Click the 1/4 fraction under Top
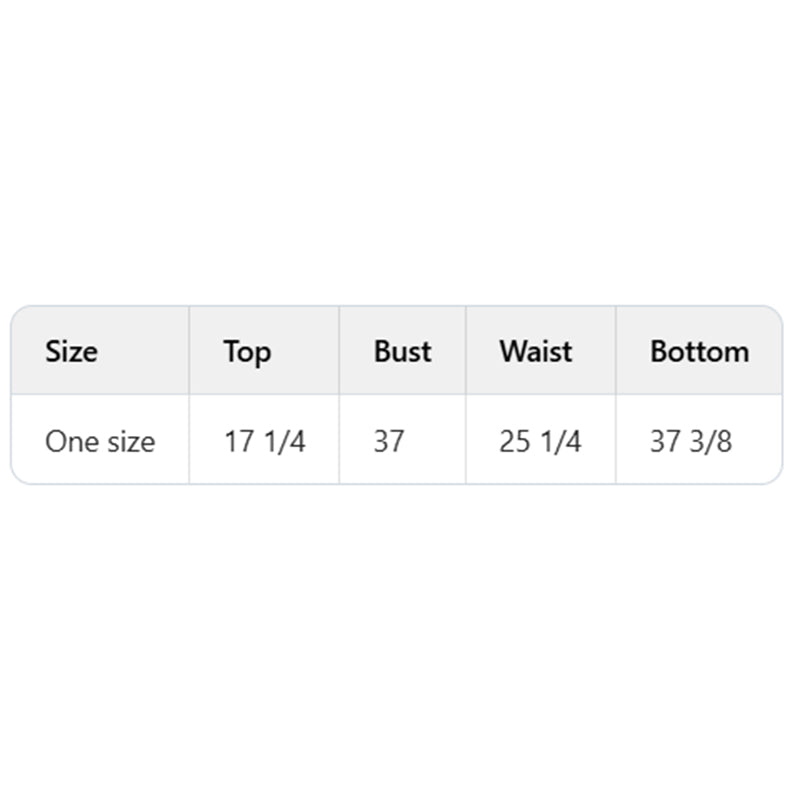 pos(285,441)
